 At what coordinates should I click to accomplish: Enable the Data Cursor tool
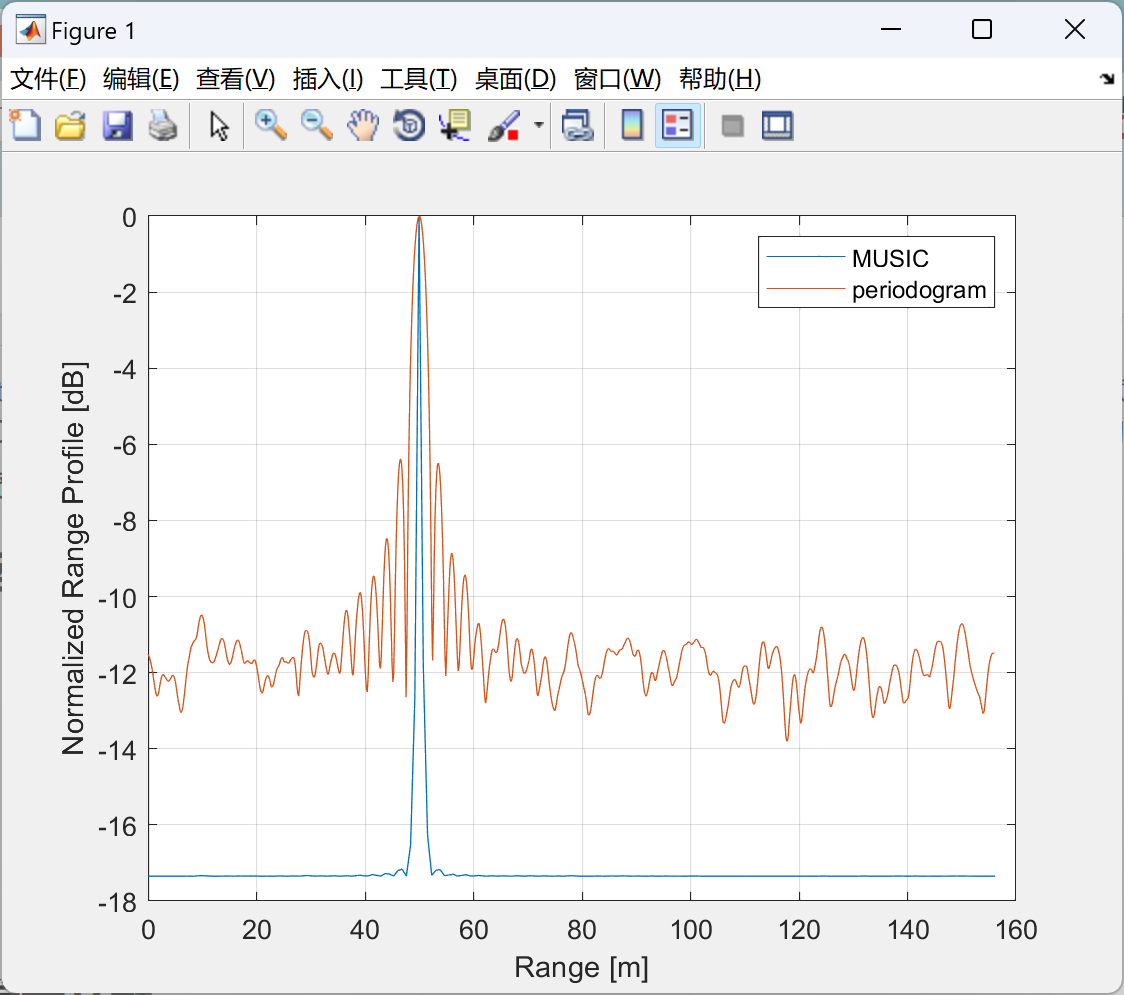click(x=454, y=125)
